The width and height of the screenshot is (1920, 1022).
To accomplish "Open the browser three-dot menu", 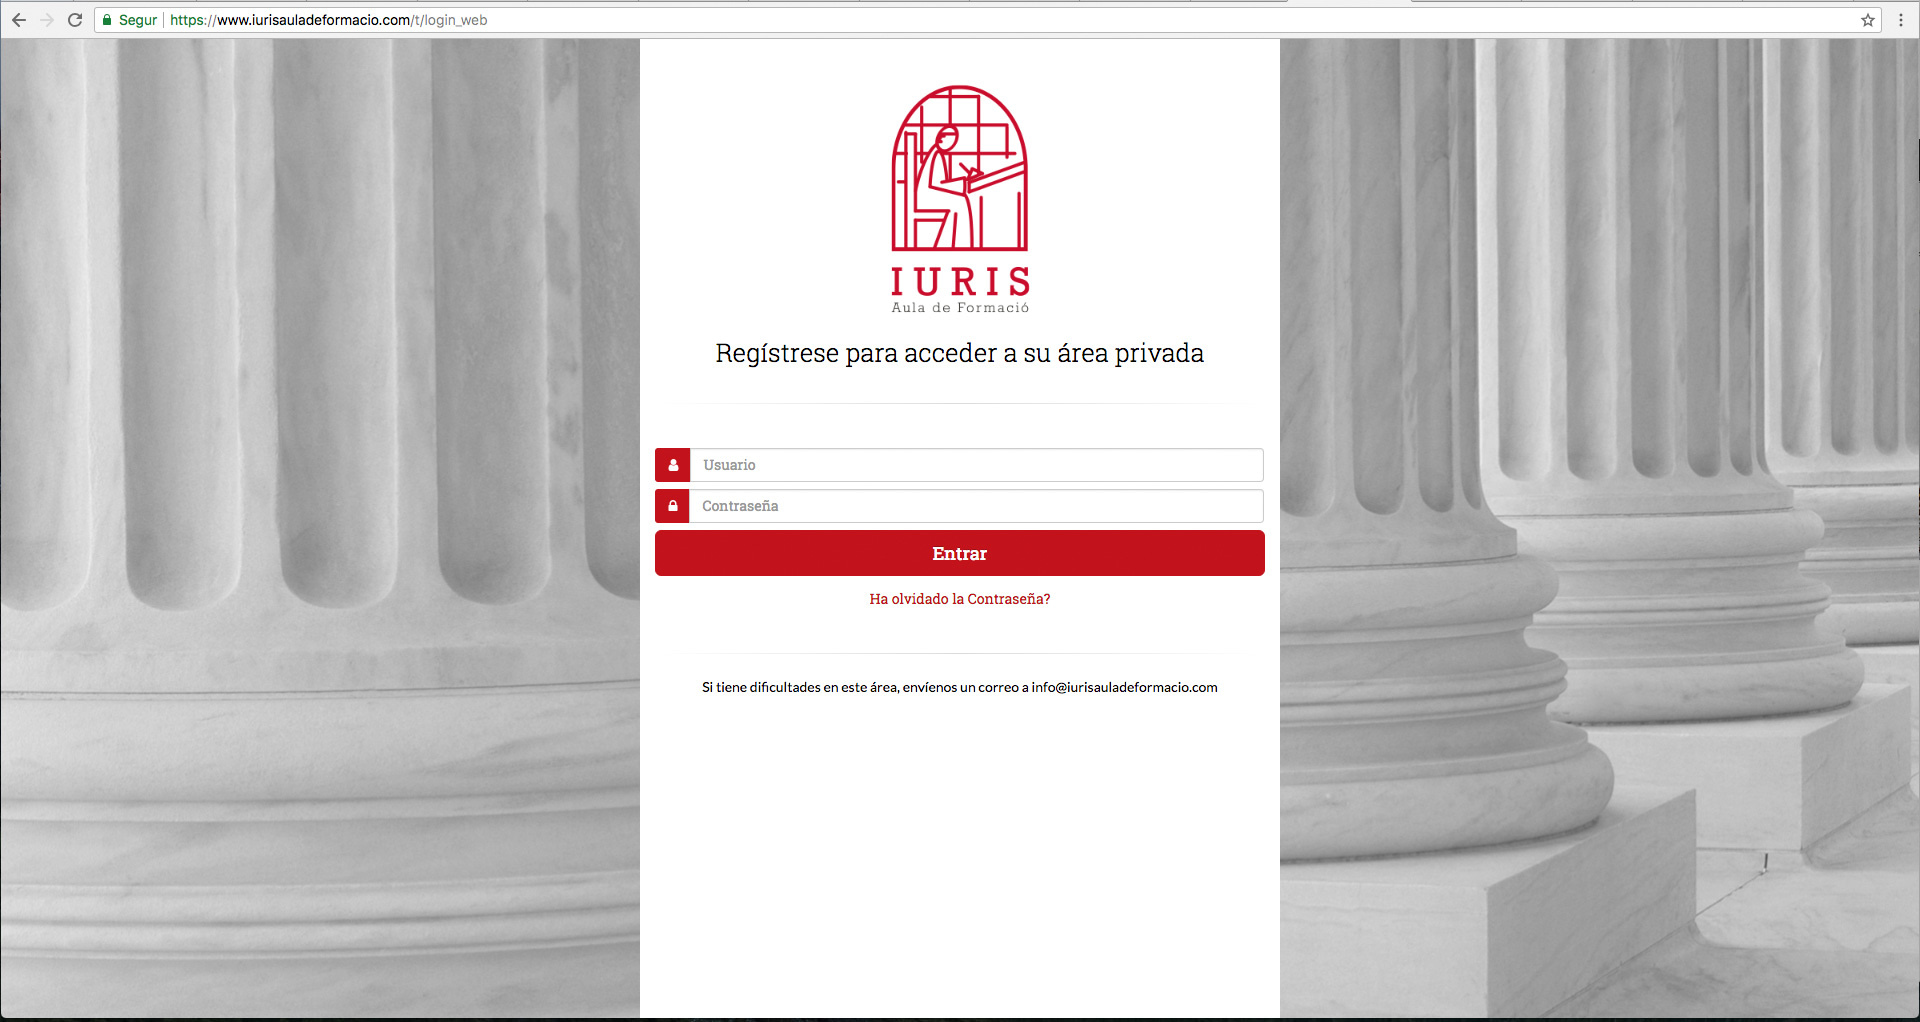I will coord(1901,20).
